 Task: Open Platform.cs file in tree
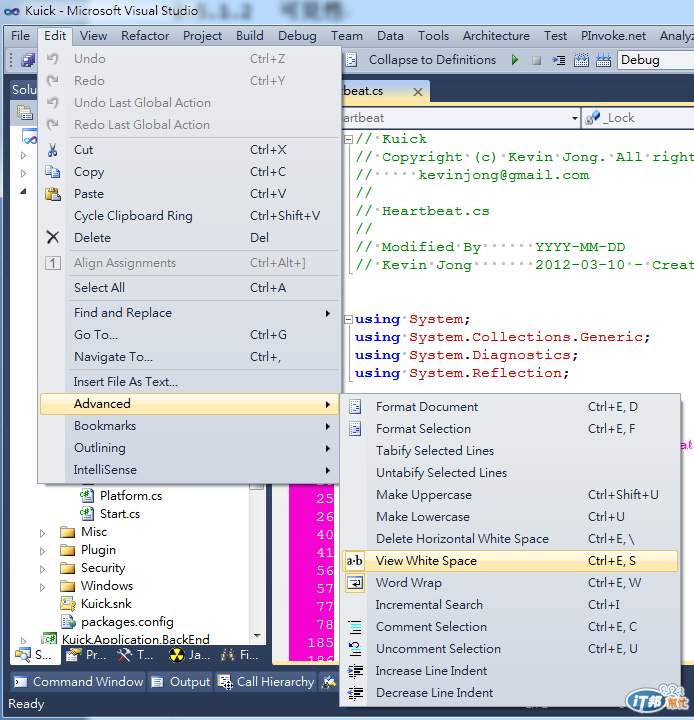pos(130,496)
